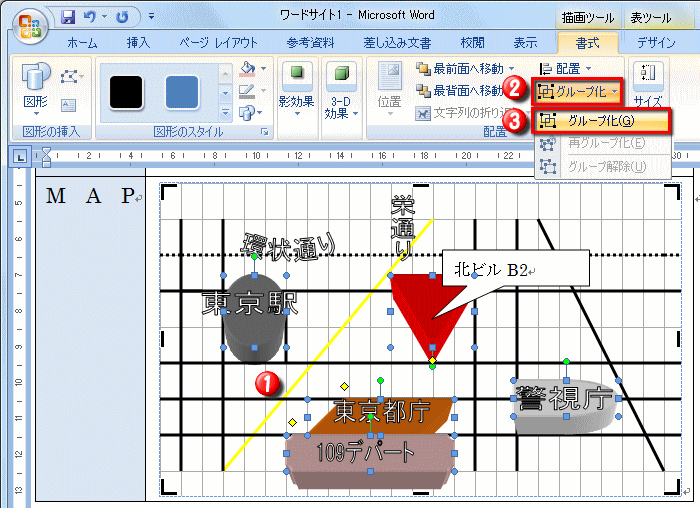The image size is (700, 508).
Task: Expand the full shape styles gallery
Action: (225, 112)
